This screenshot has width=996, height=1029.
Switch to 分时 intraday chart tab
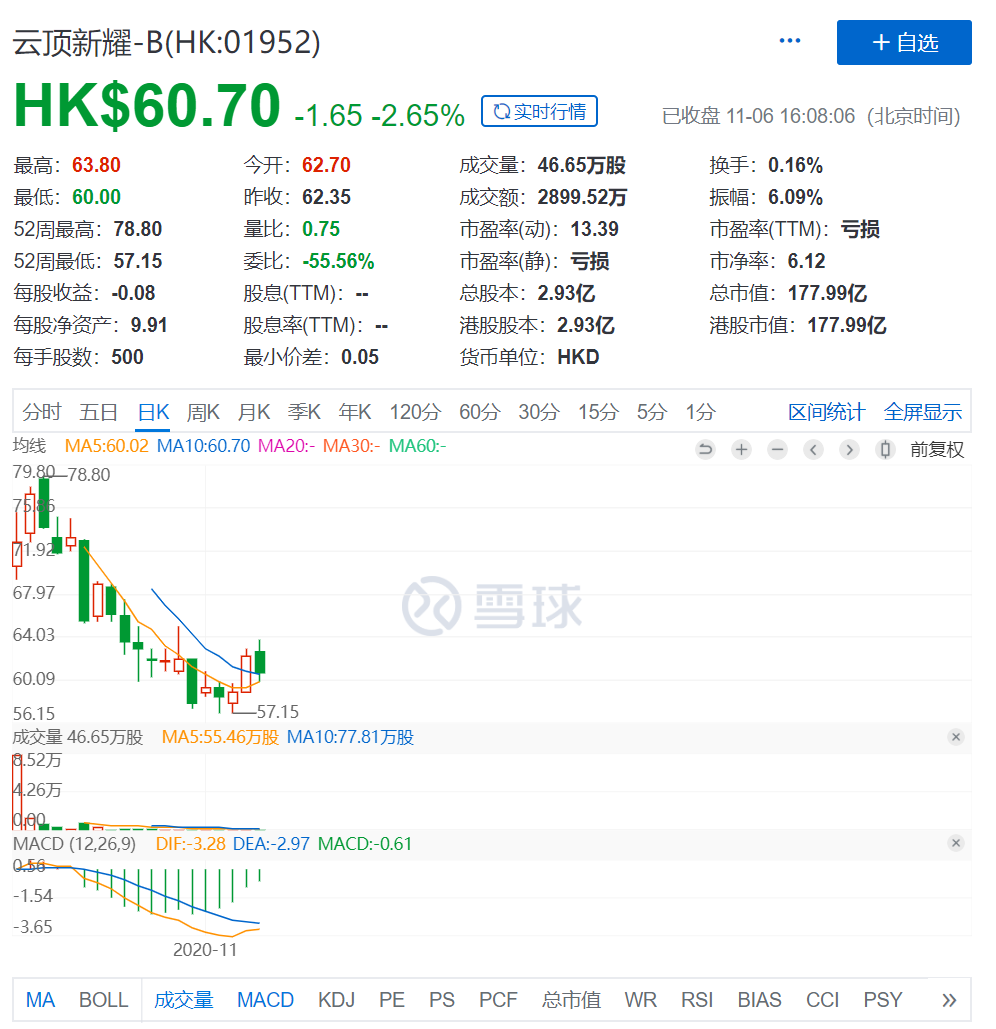coord(41,412)
